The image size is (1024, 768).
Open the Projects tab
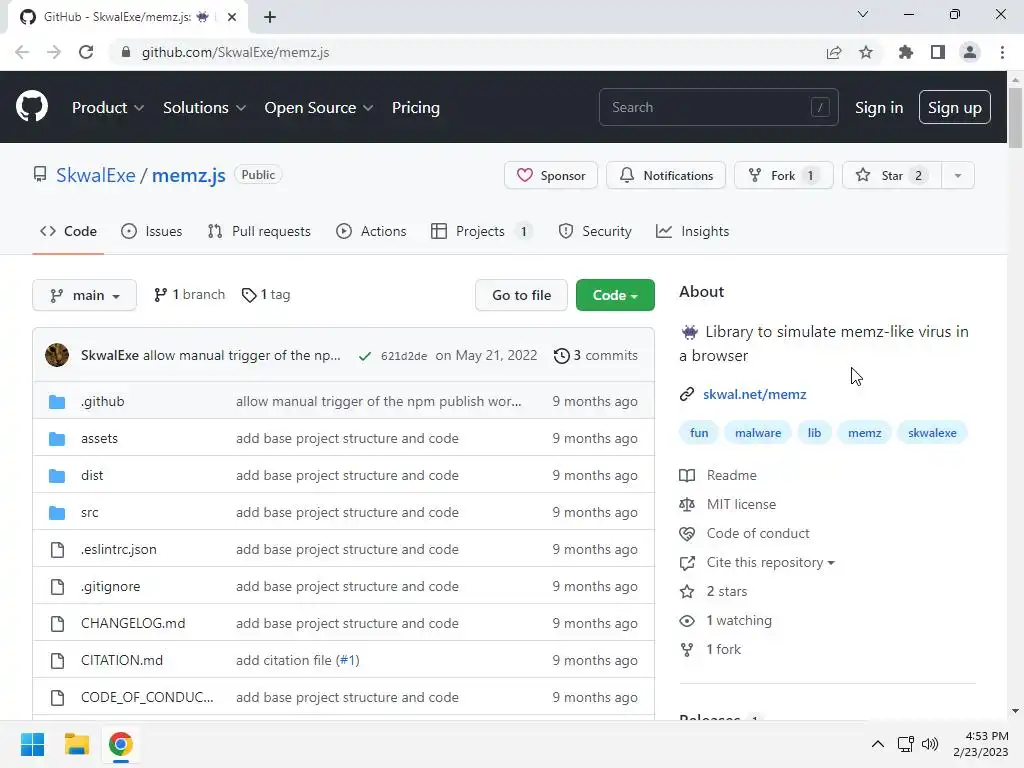point(482,231)
